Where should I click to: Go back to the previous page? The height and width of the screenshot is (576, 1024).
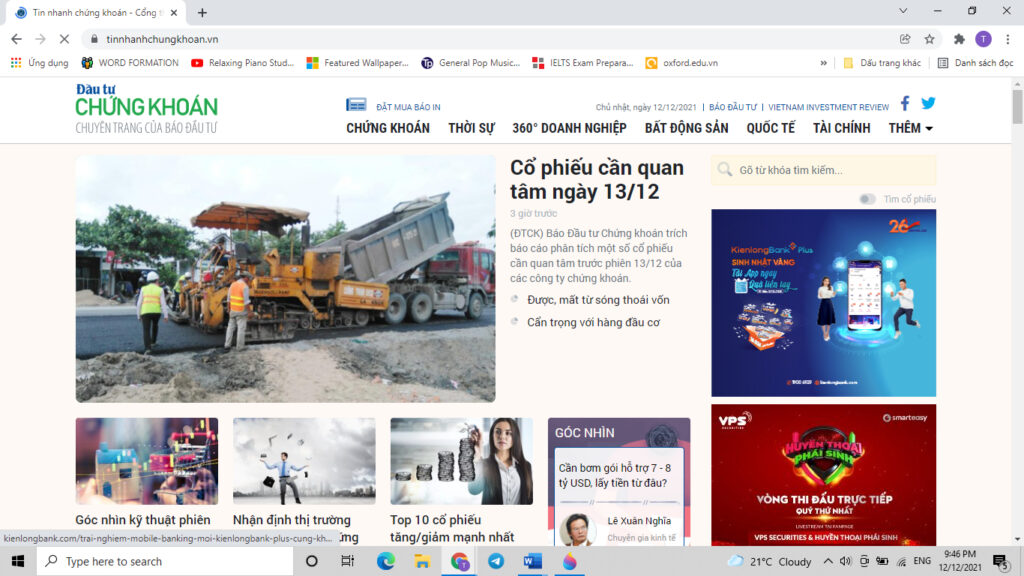pos(16,39)
